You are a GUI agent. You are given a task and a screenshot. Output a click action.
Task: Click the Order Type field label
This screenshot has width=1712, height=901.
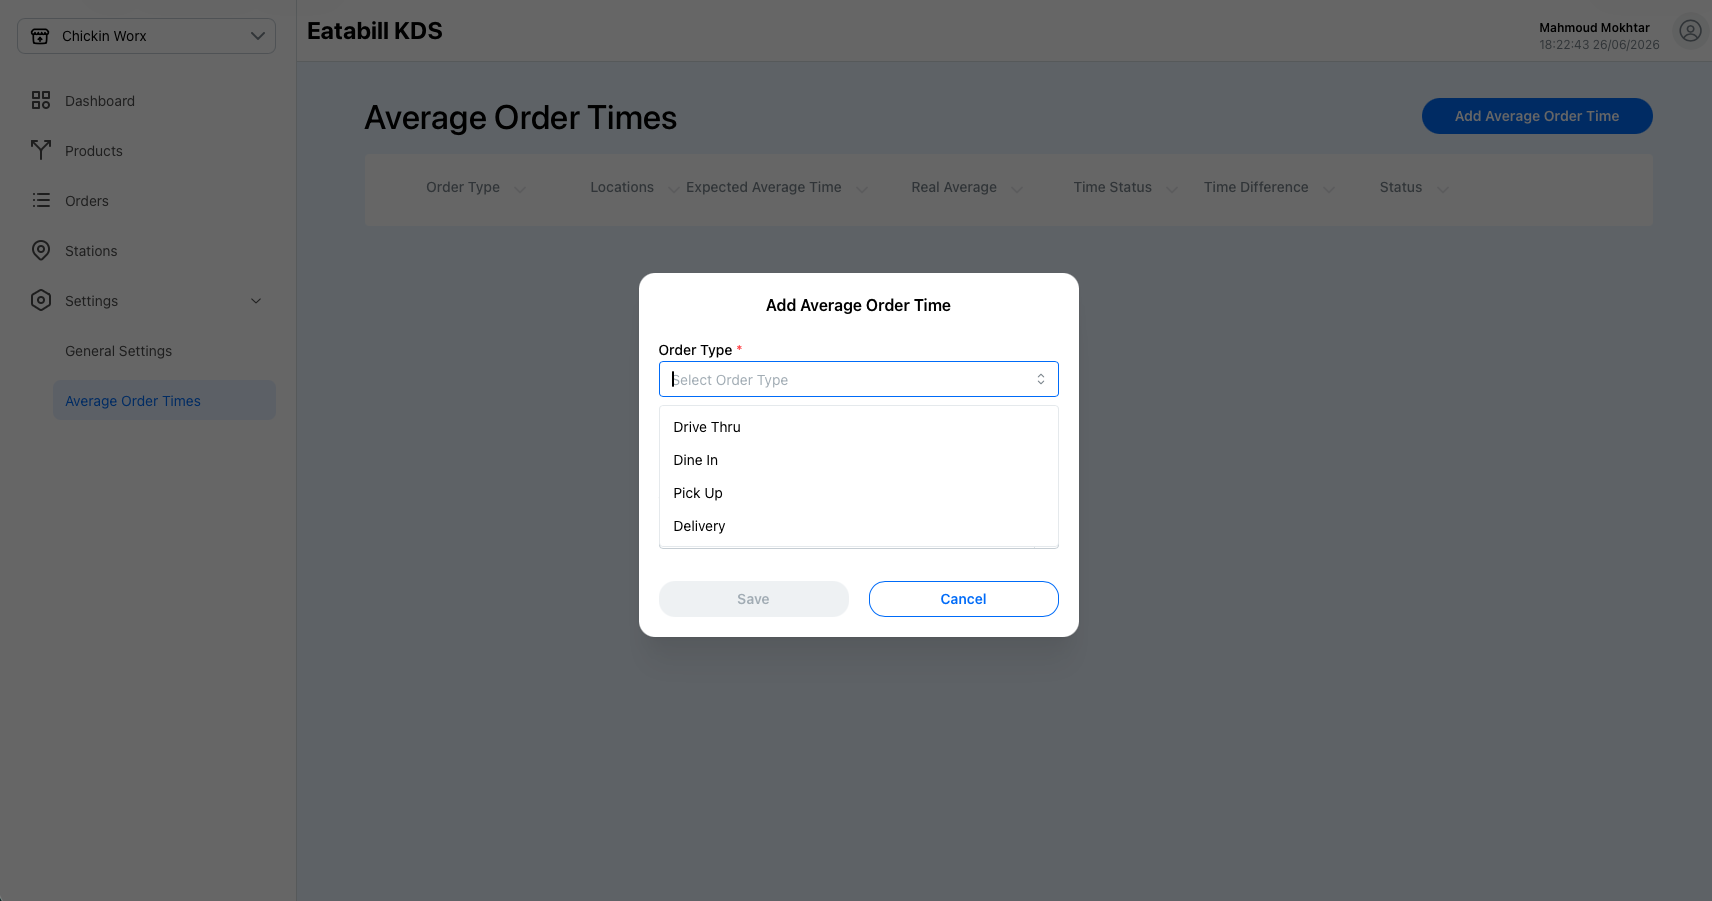(x=695, y=350)
